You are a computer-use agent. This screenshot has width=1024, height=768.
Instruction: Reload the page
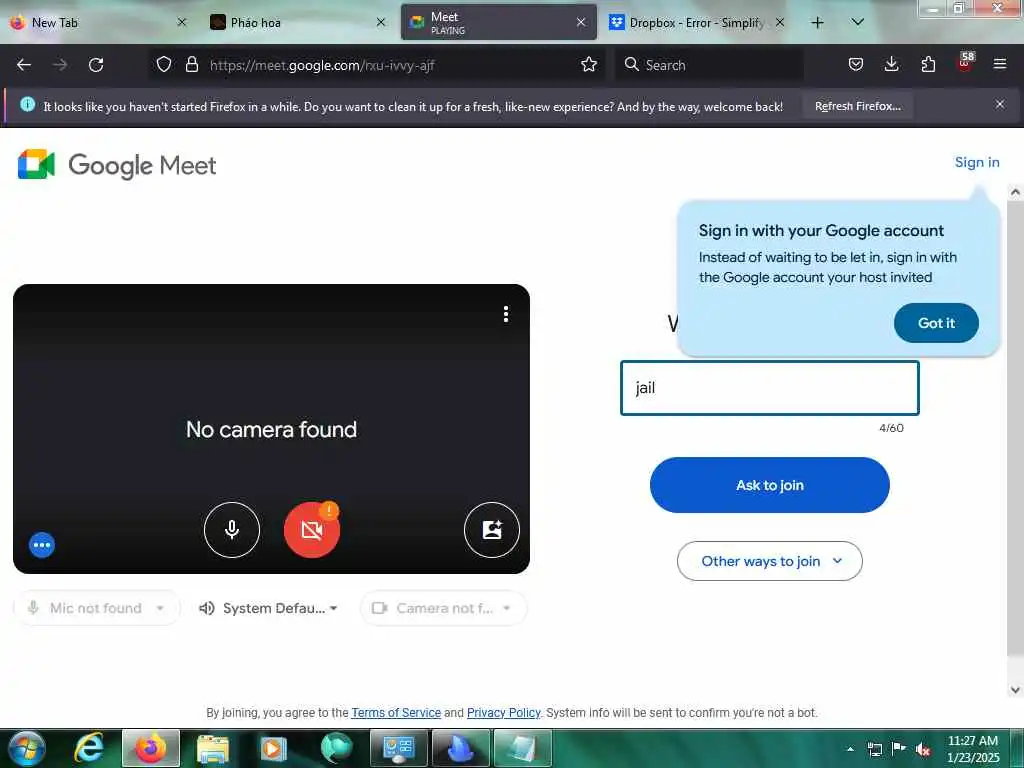[96, 65]
